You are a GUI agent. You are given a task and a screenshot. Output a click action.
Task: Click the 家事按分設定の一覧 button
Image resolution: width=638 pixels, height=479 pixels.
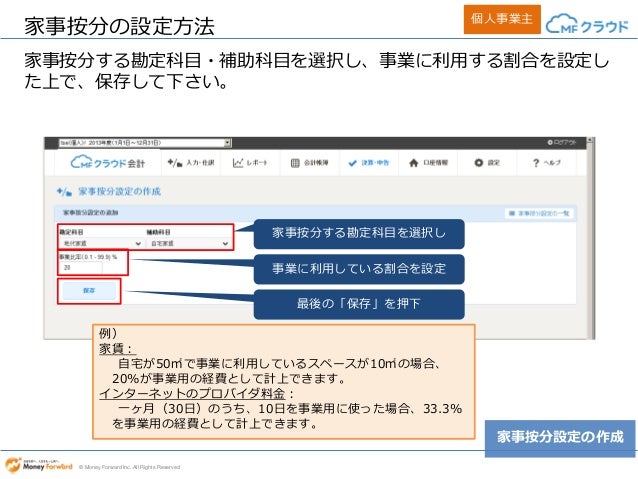(x=540, y=213)
